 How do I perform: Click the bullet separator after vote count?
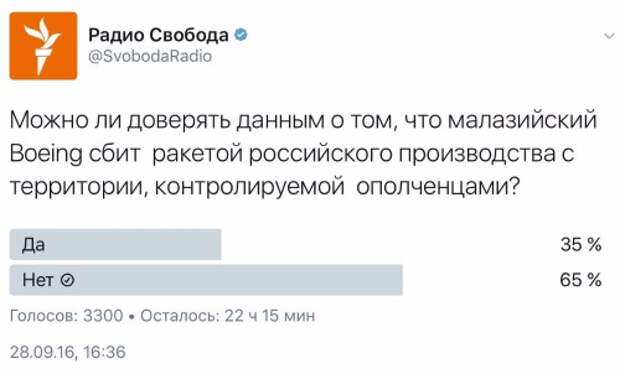click(132, 316)
